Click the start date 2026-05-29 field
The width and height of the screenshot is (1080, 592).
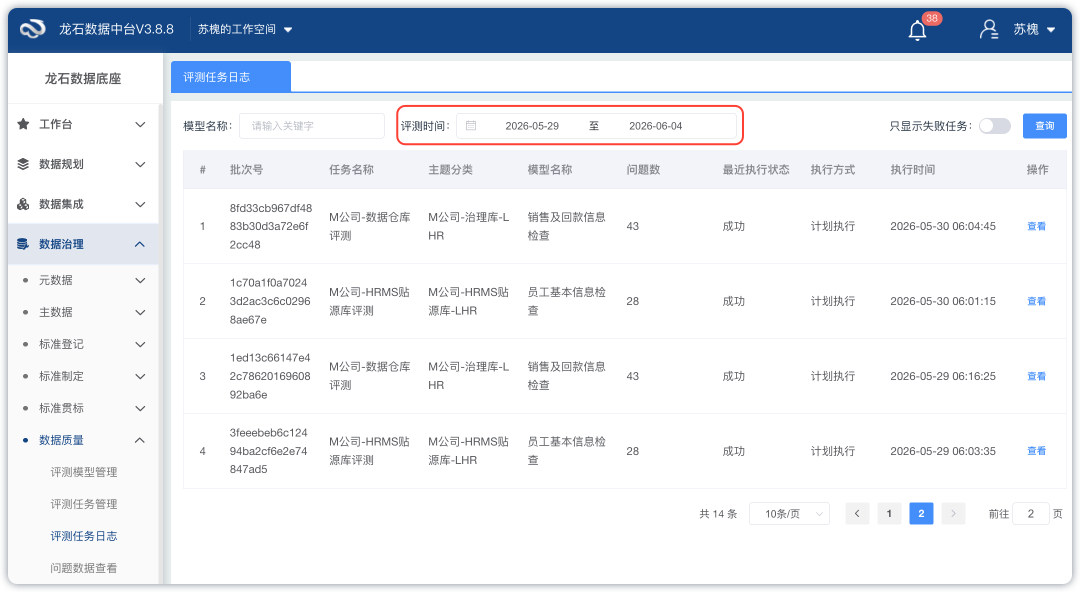(532, 126)
